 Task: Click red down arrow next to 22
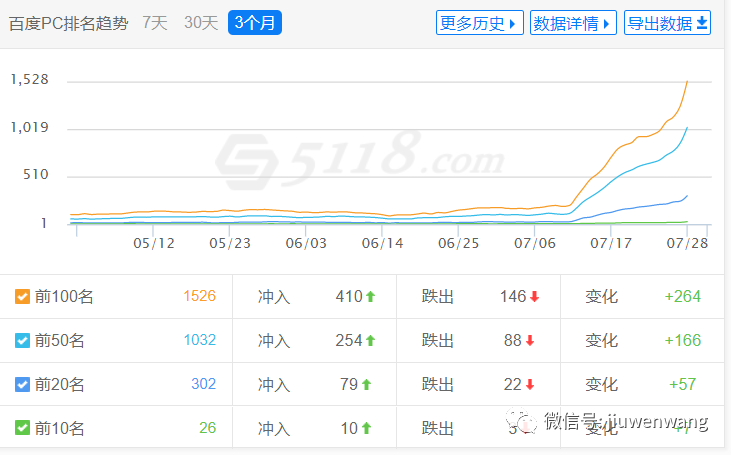(x=530, y=384)
